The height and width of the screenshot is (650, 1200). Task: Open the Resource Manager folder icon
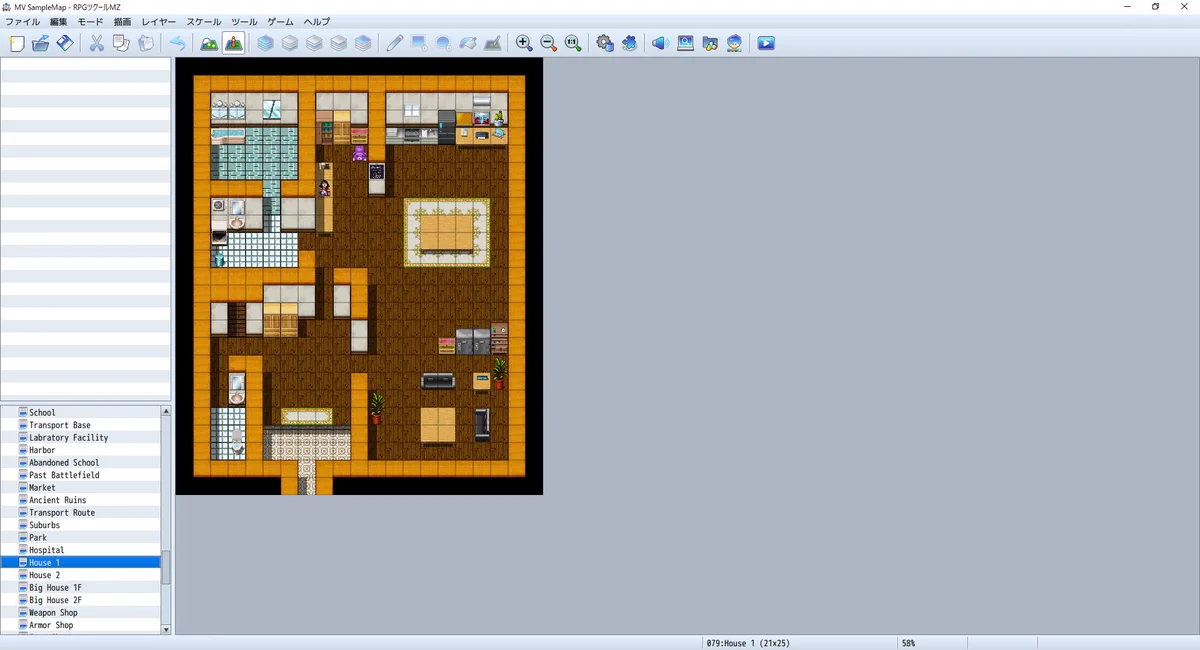pyautogui.click(x=710, y=43)
